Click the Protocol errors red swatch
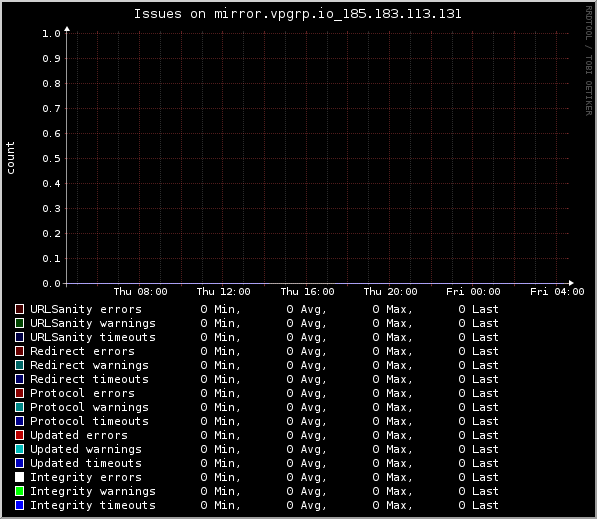 [19, 393]
